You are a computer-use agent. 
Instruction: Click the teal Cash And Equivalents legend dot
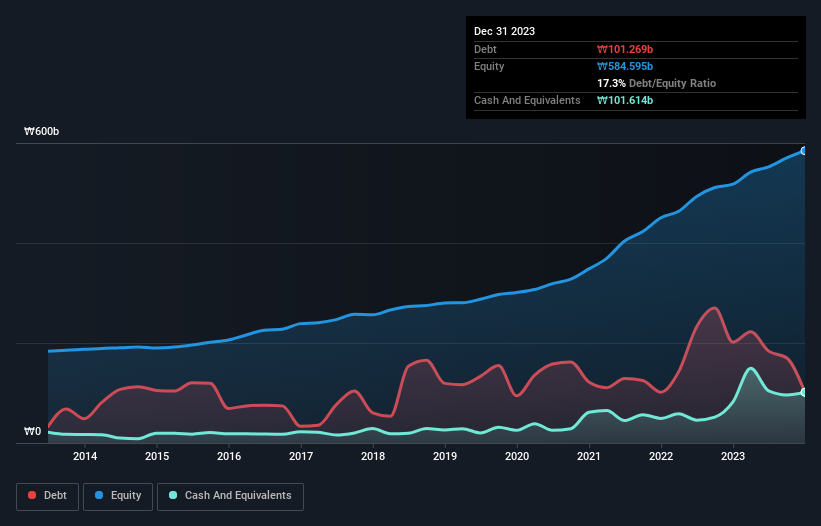click(x=173, y=495)
